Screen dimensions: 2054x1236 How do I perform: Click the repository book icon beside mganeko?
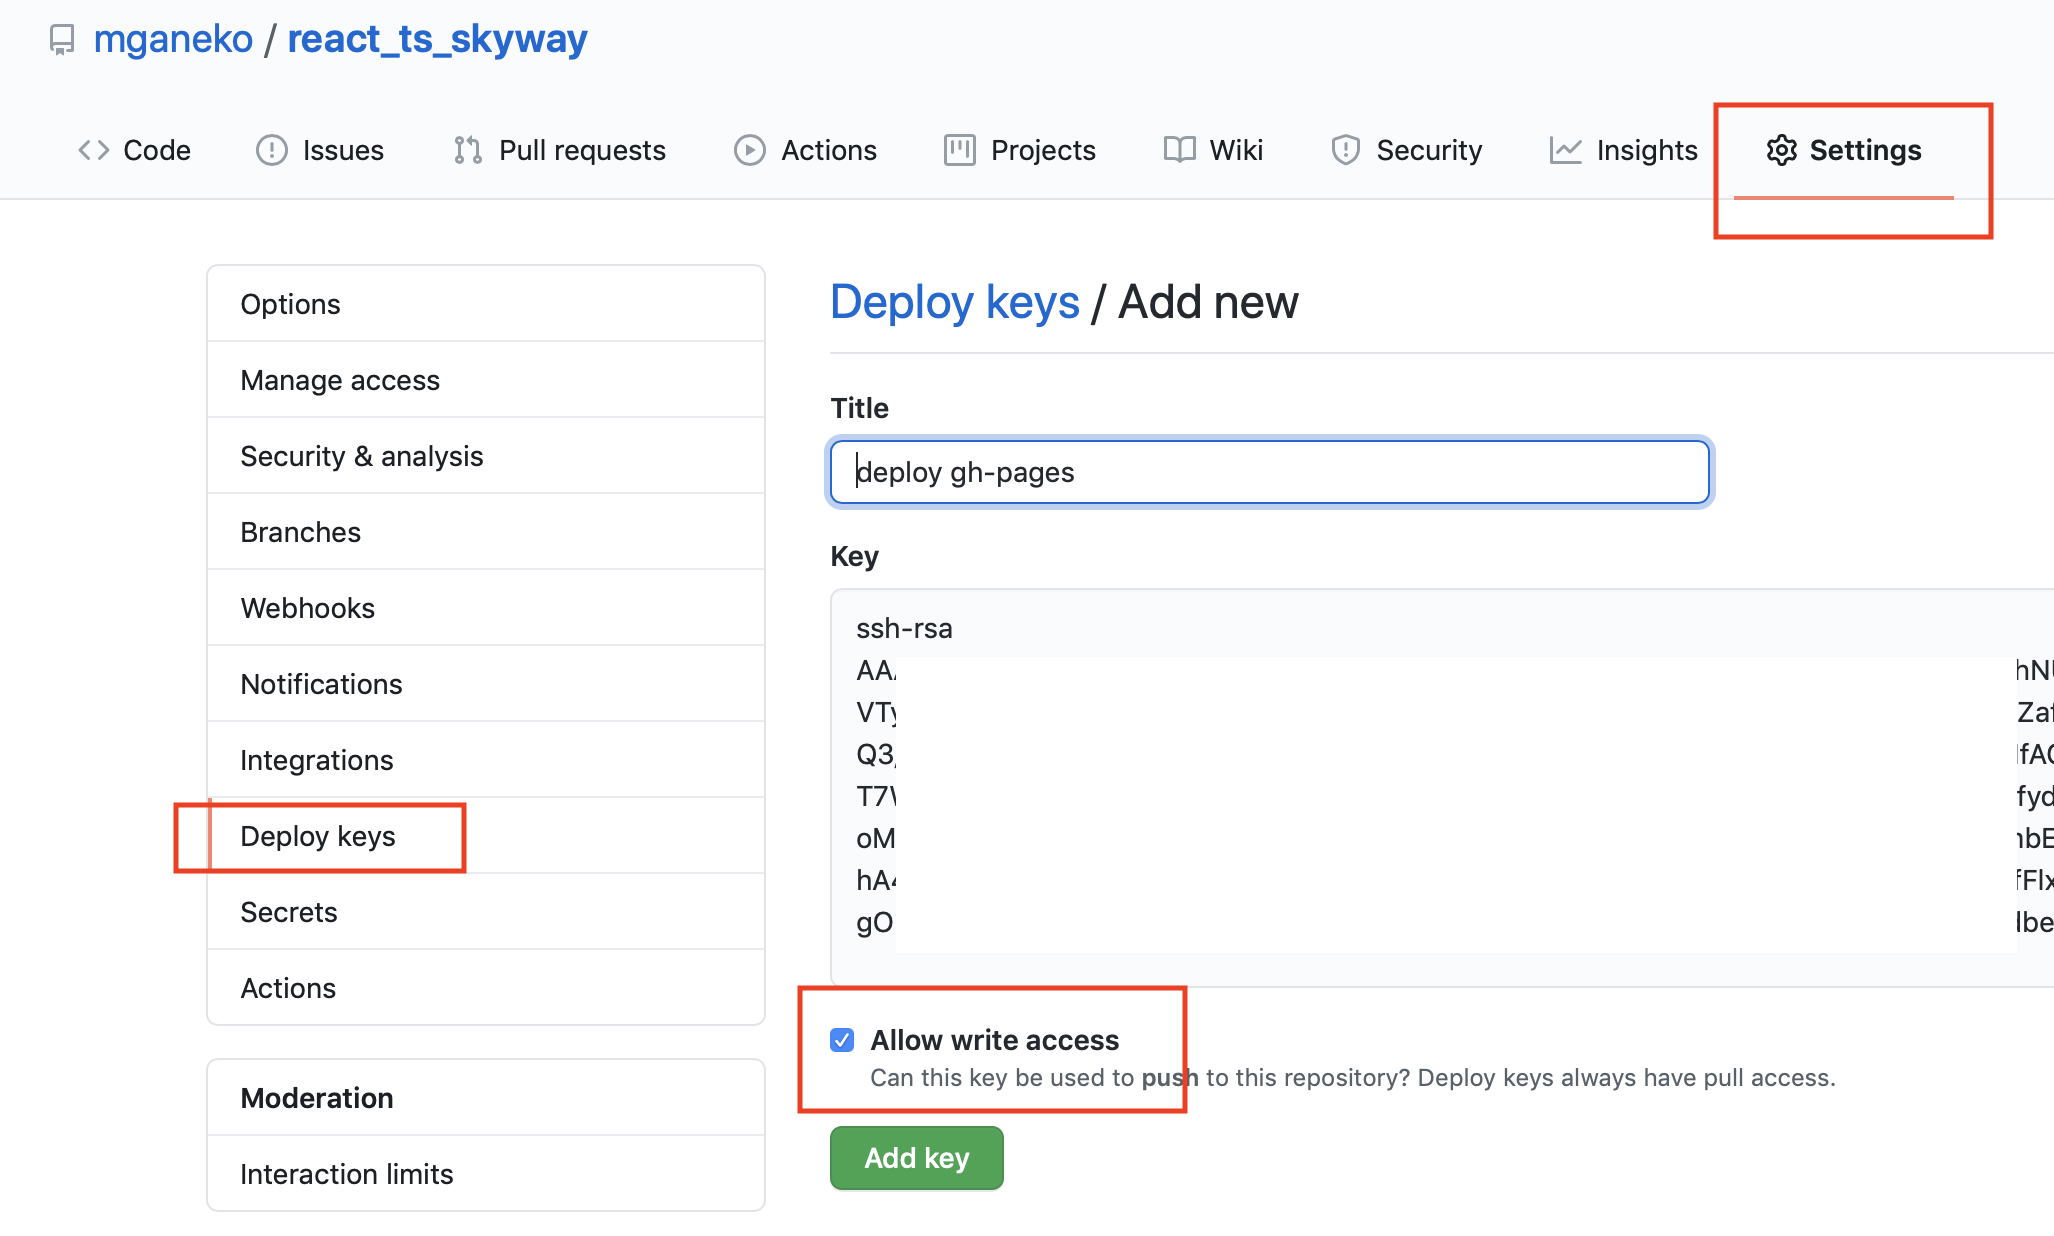[x=62, y=40]
